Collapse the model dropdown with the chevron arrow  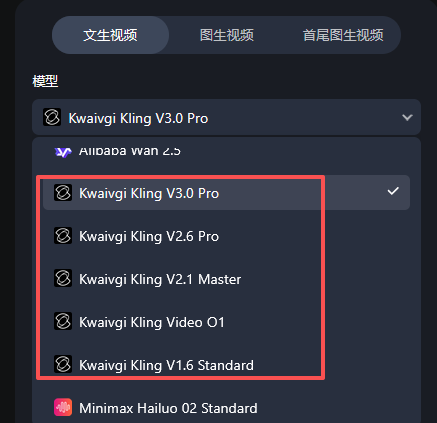407,117
